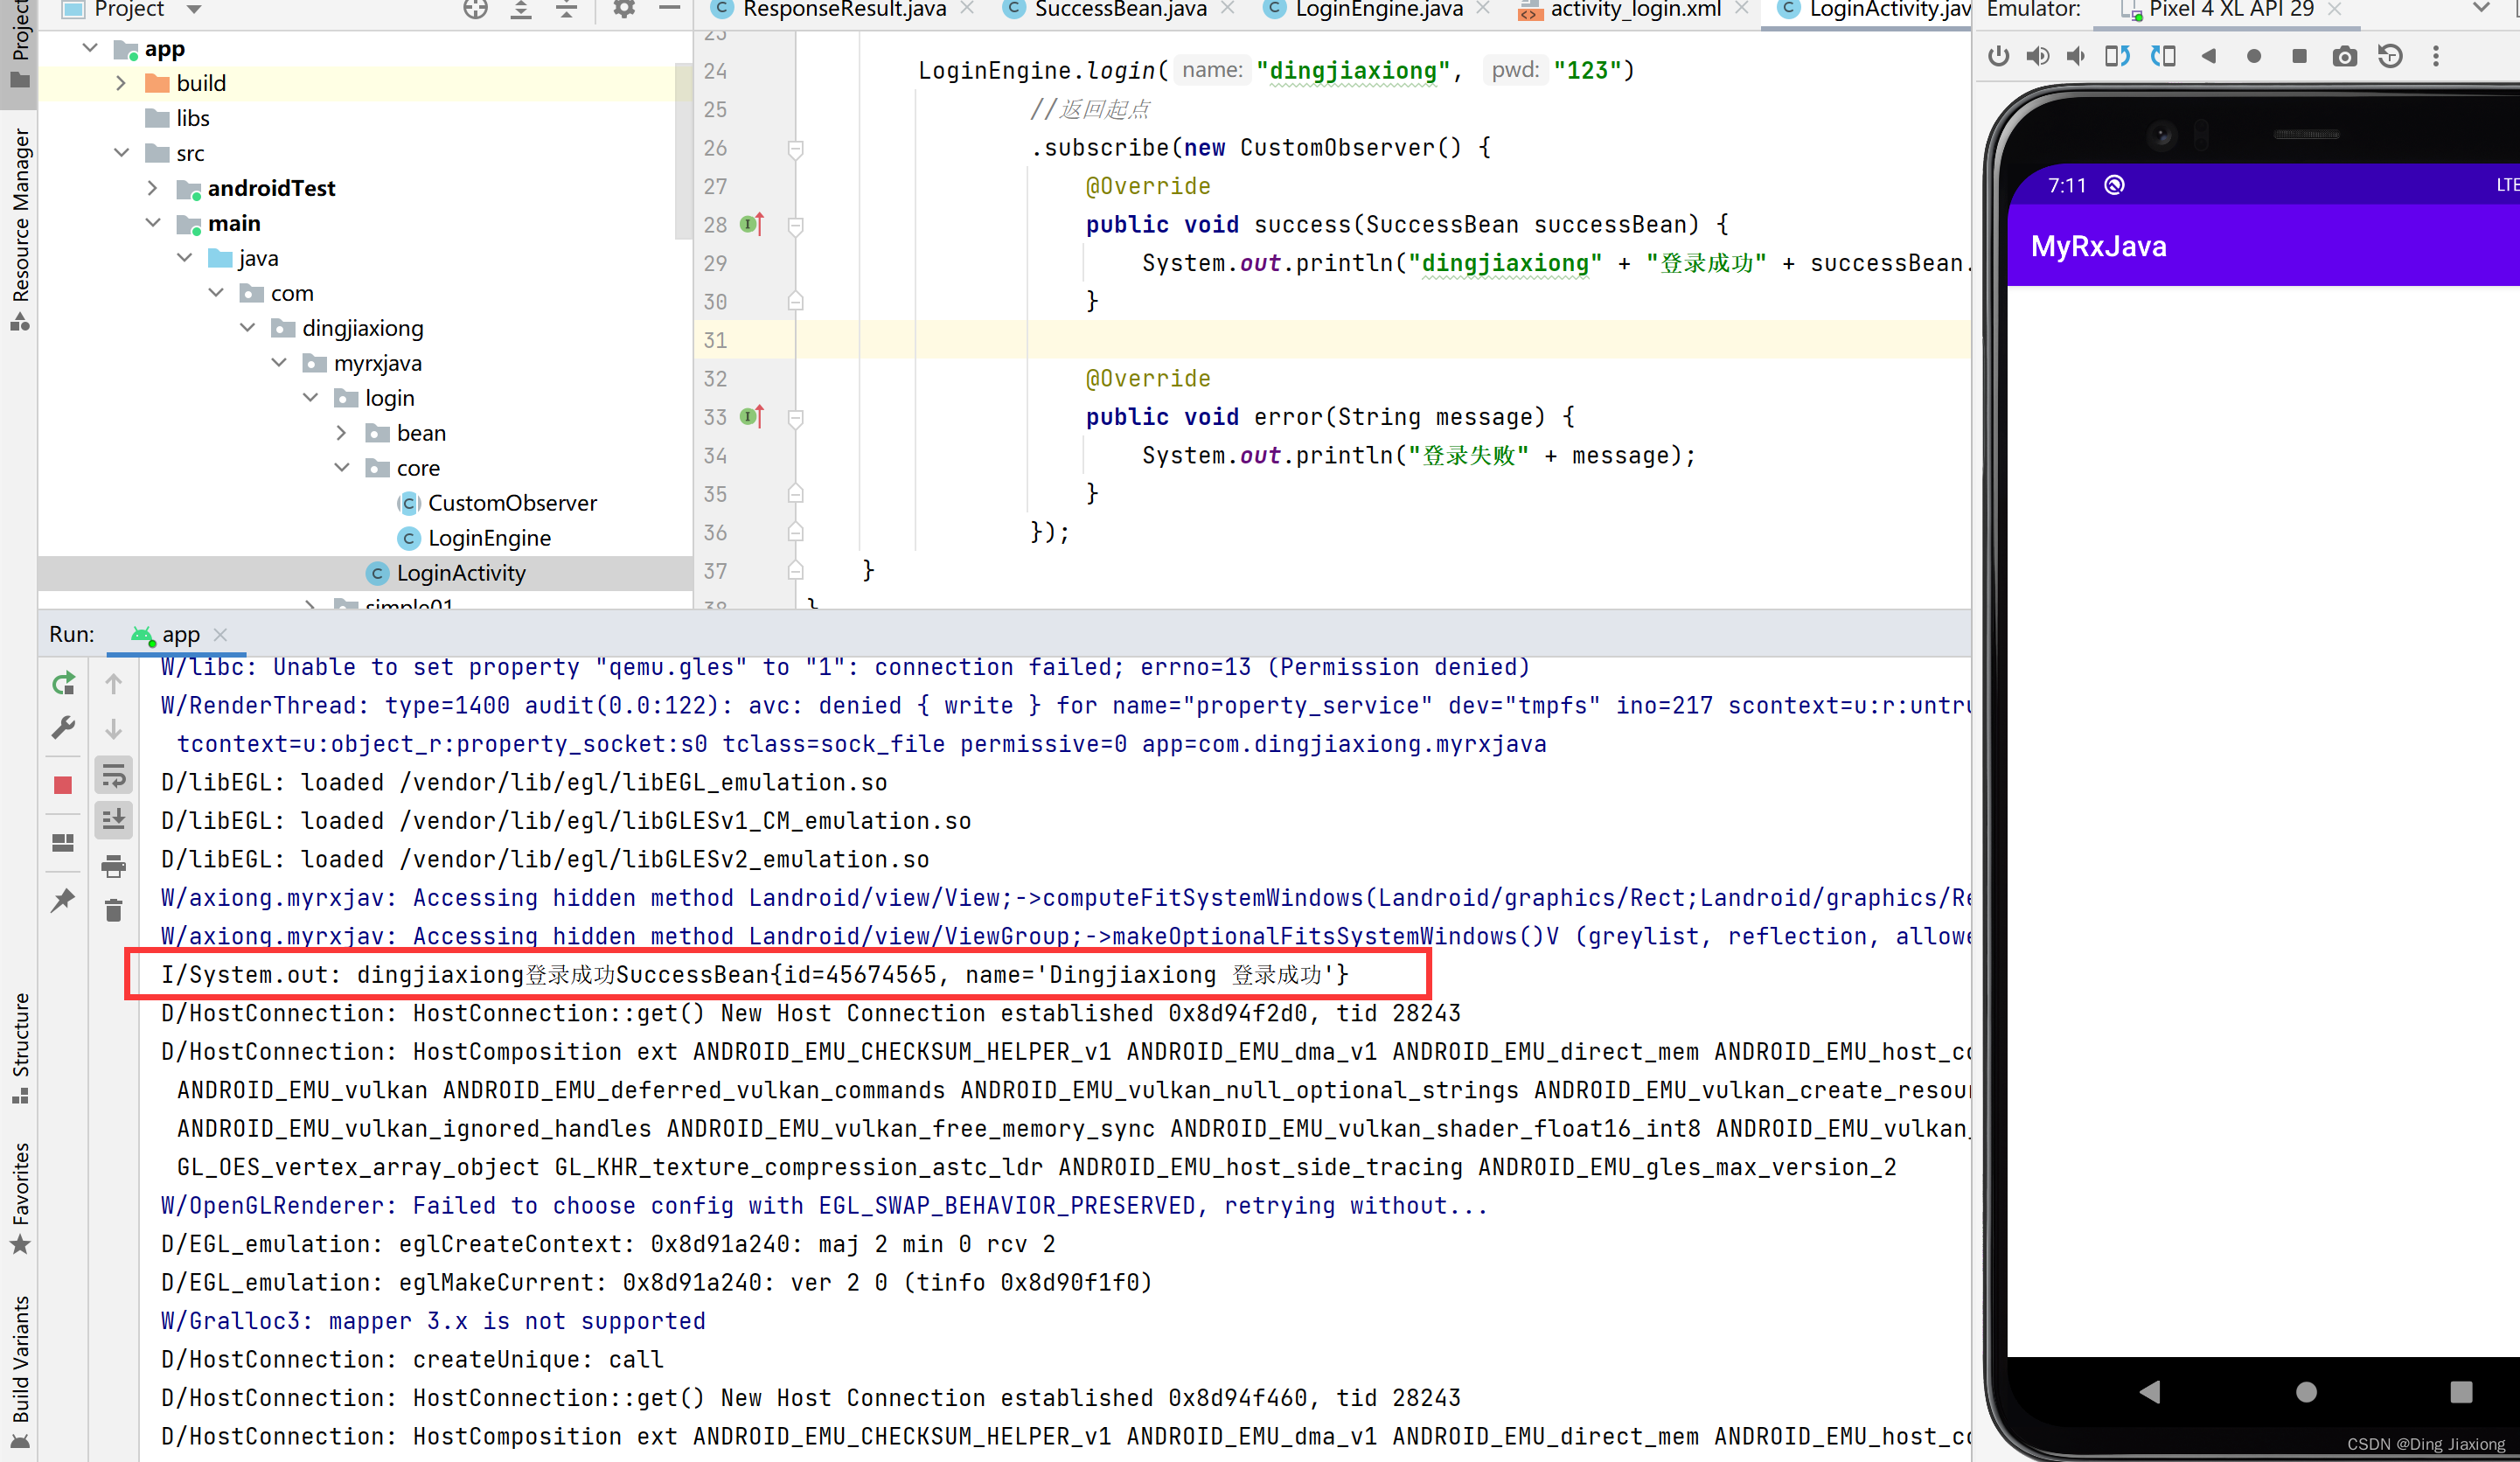
Task: Emulator toolbar overview square button
Action: click(2299, 56)
